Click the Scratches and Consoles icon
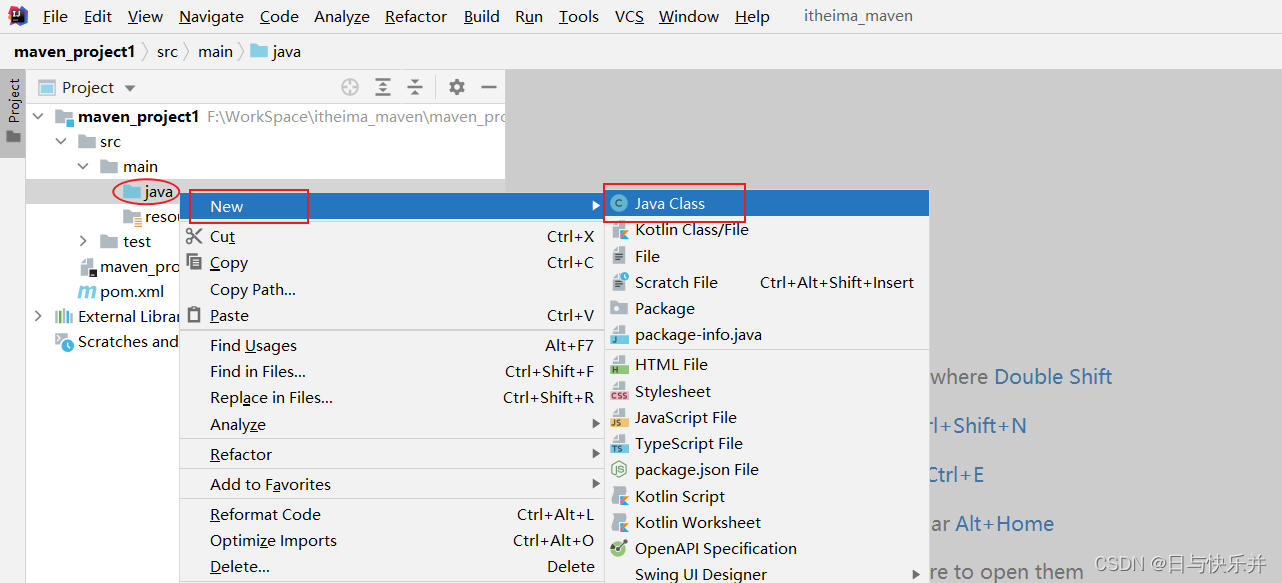 coord(62,341)
